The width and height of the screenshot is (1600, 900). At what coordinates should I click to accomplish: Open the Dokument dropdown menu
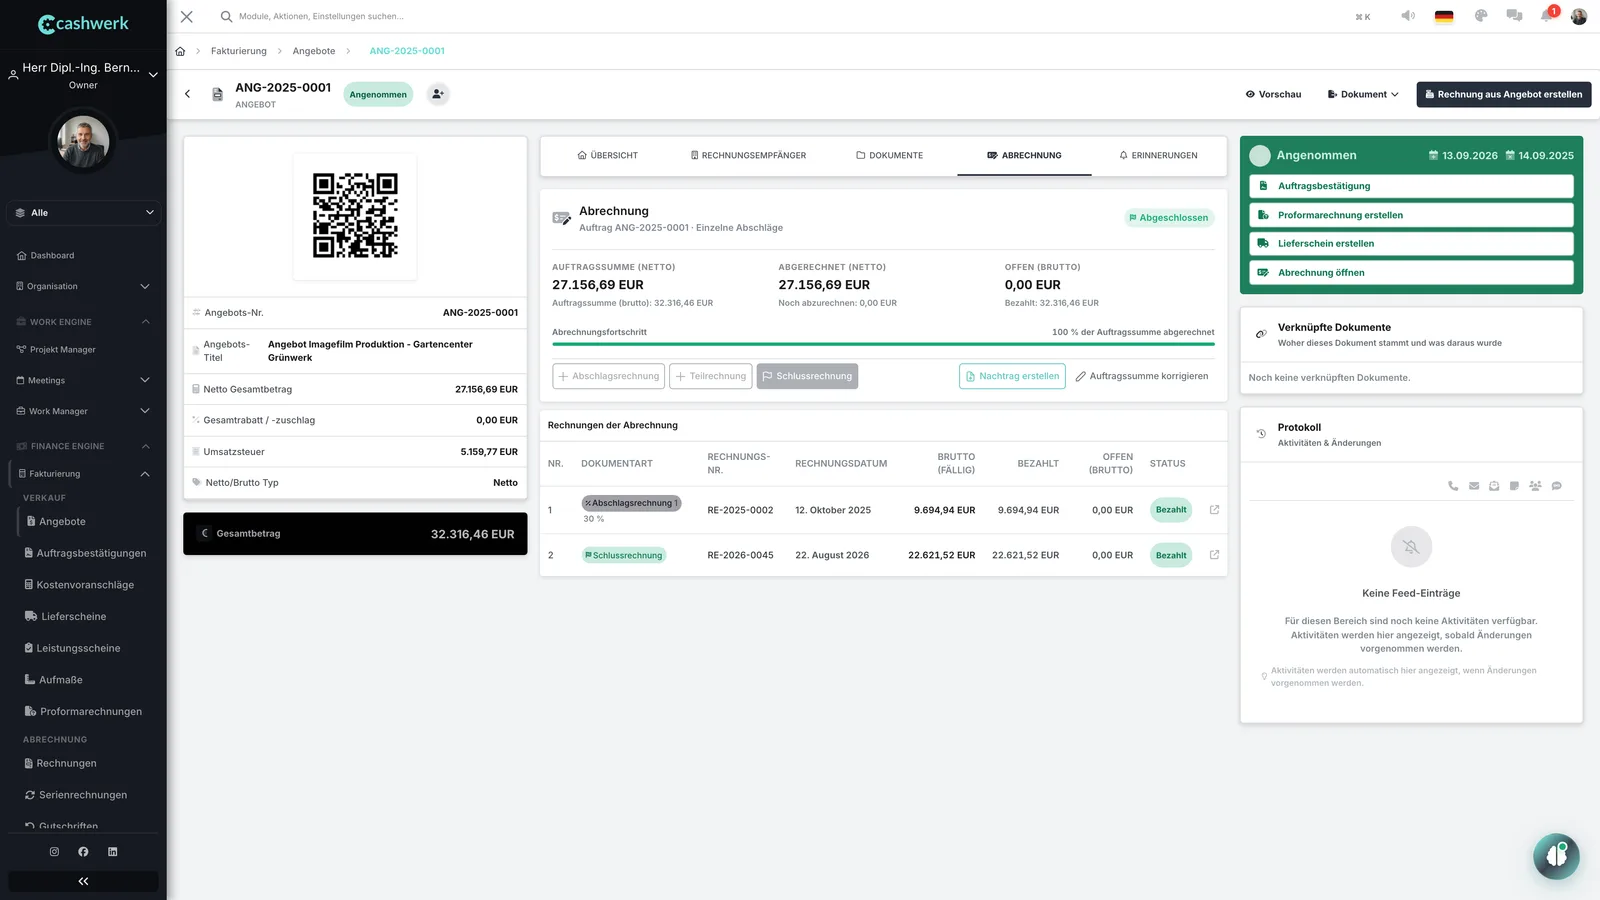[x=1363, y=94]
